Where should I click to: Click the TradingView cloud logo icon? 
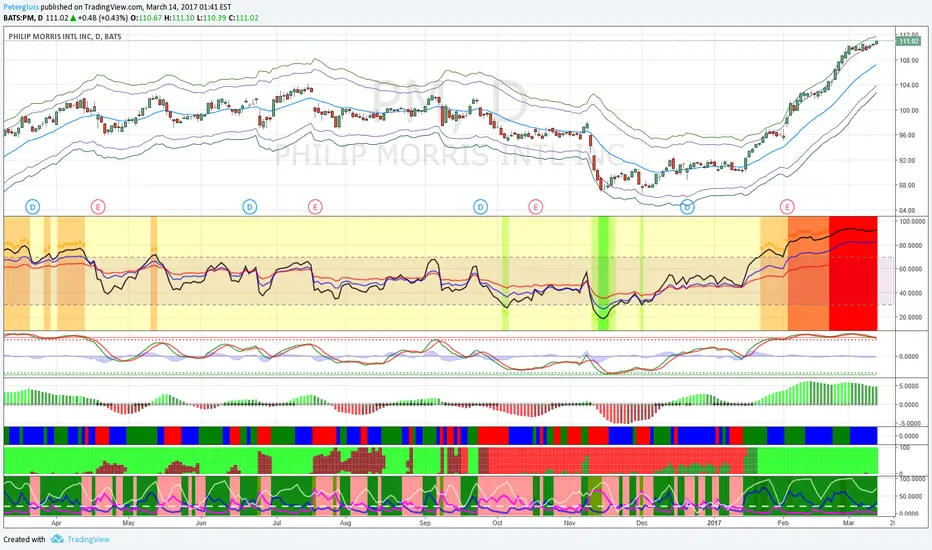(57, 539)
